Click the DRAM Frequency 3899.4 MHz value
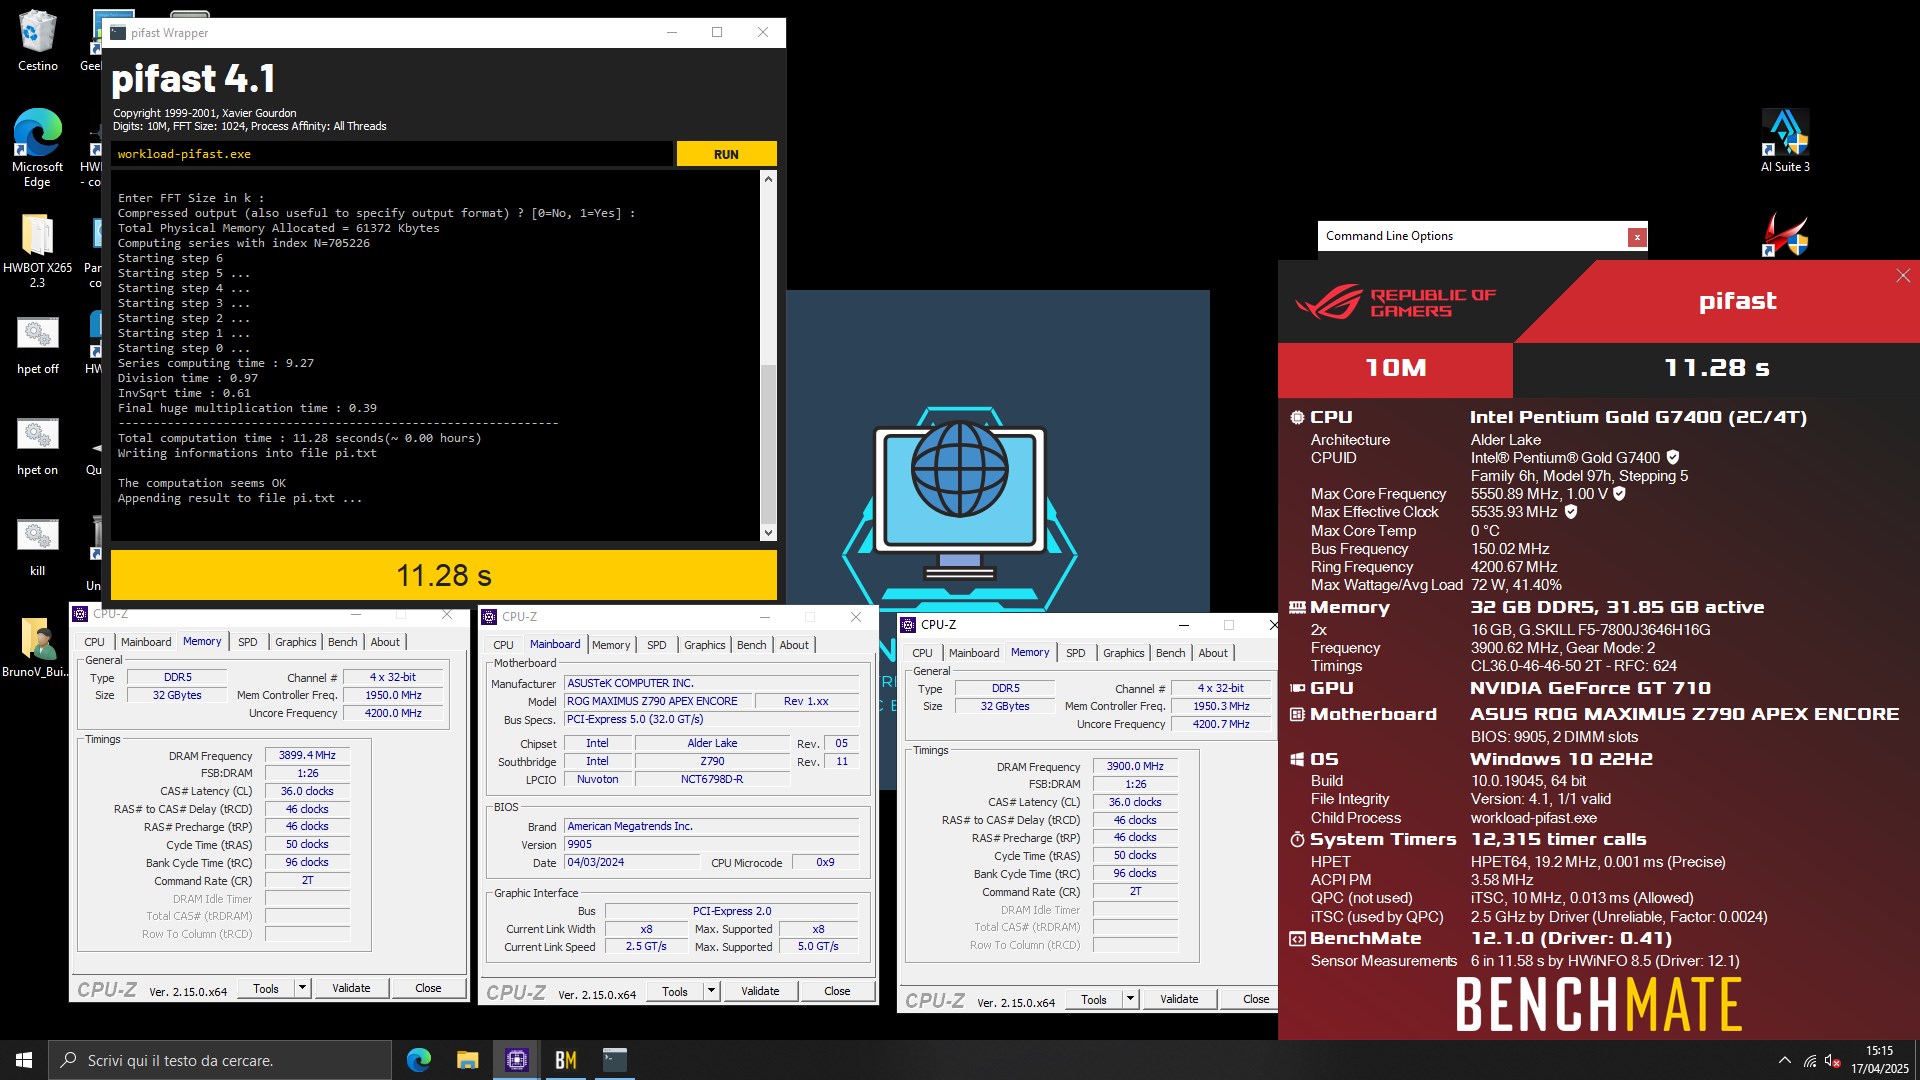This screenshot has height=1080, width=1920. coord(307,756)
